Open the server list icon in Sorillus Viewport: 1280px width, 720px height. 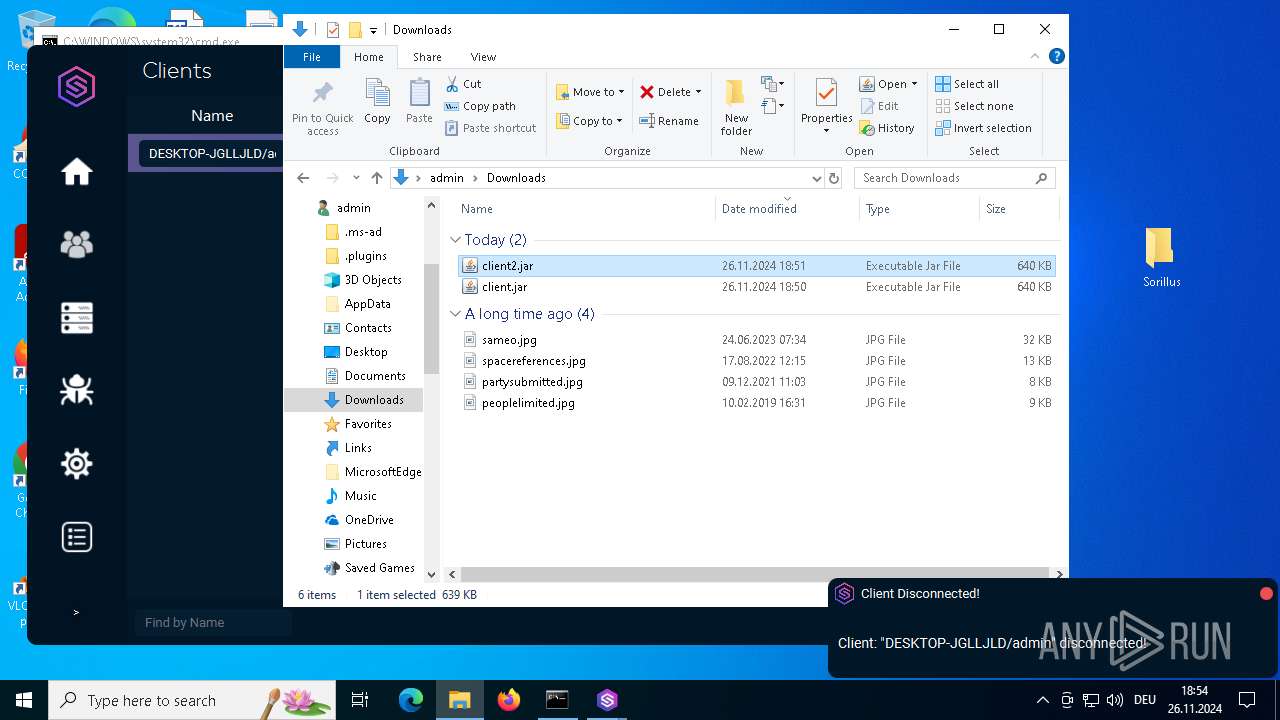point(76,318)
